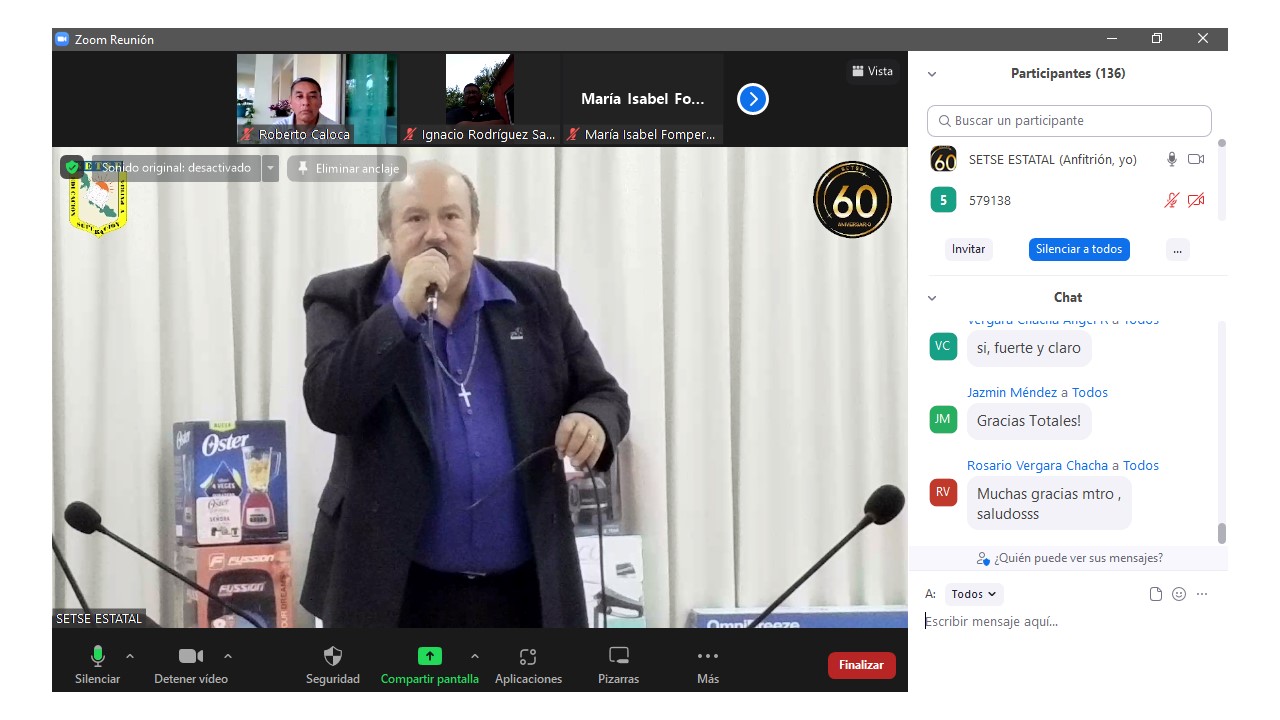Screen dimensions: 1280x720
Task: Open the Todos recipient dropdown
Action: [974, 594]
